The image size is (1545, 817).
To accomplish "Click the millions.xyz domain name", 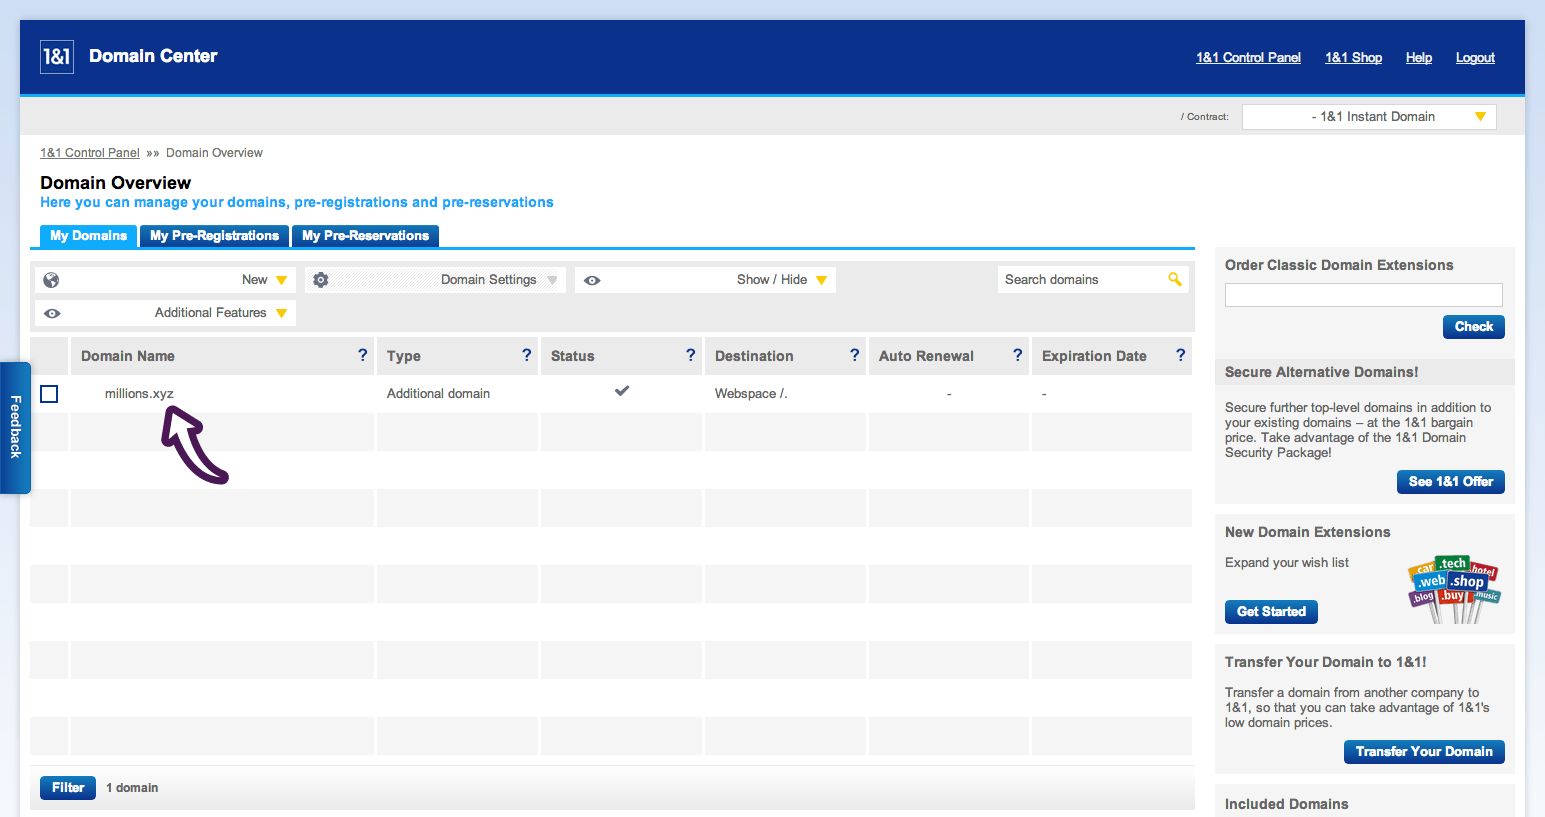I will point(139,394).
